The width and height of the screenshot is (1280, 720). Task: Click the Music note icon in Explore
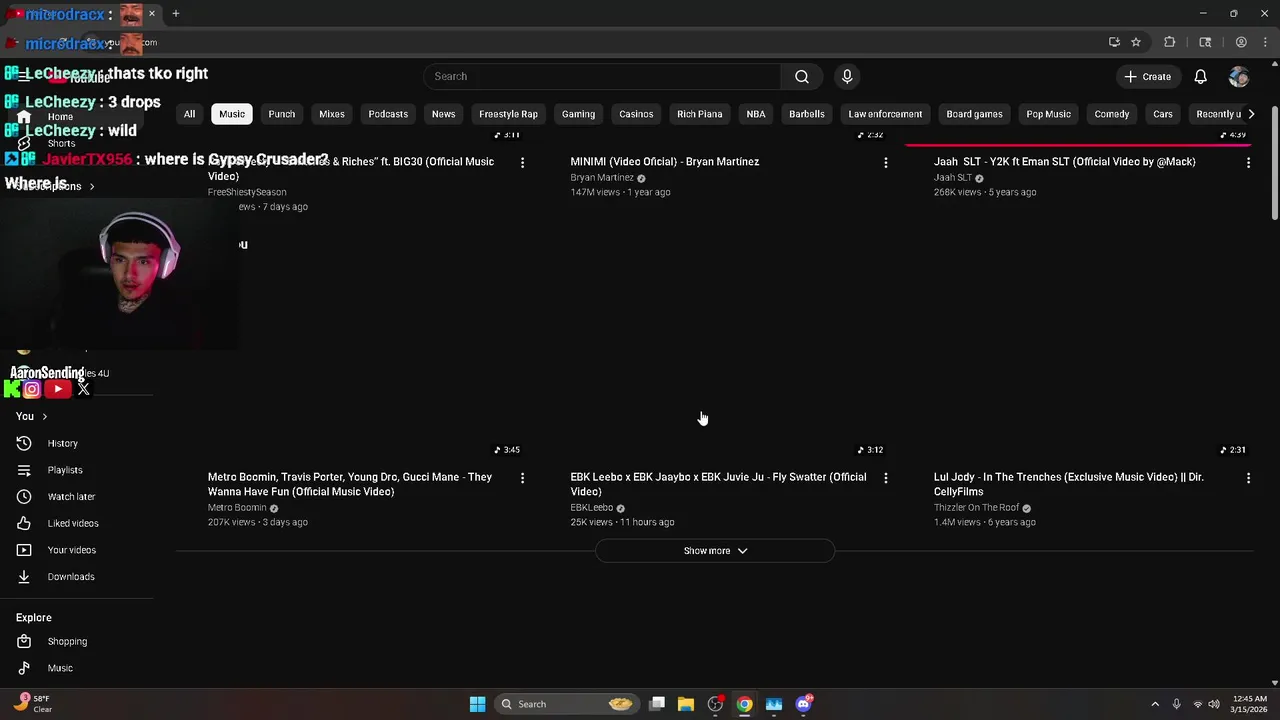point(24,668)
